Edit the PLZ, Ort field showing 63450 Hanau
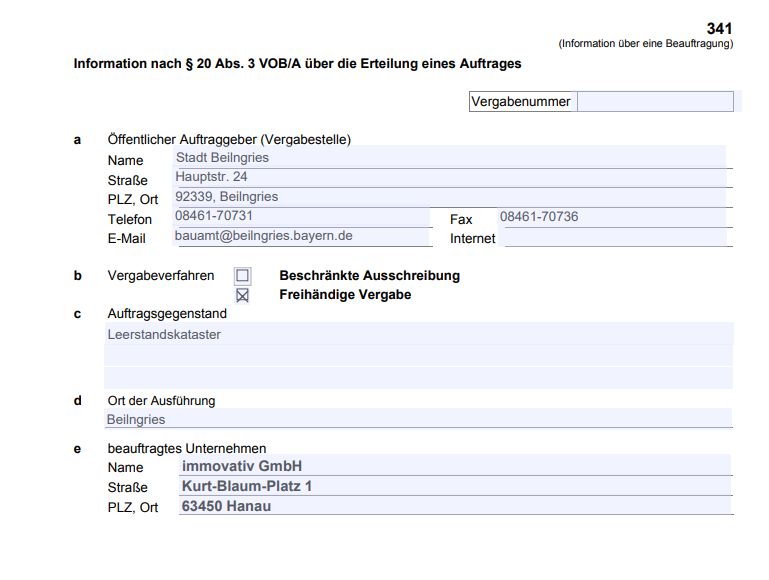The image size is (769, 580). (453, 506)
